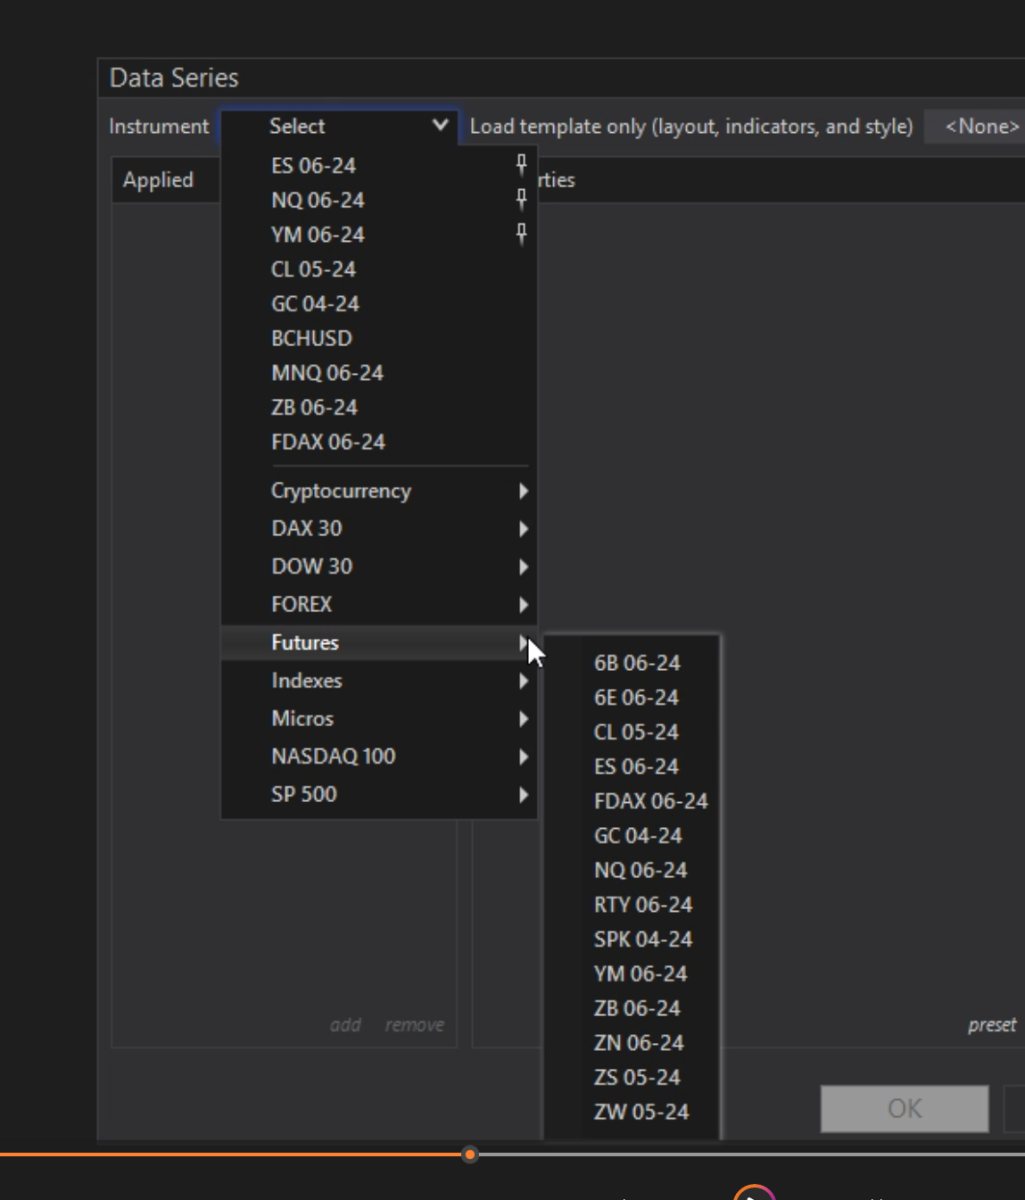Select YM 06-24 from recent instruments
The height and width of the screenshot is (1200, 1025).
tap(379, 234)
